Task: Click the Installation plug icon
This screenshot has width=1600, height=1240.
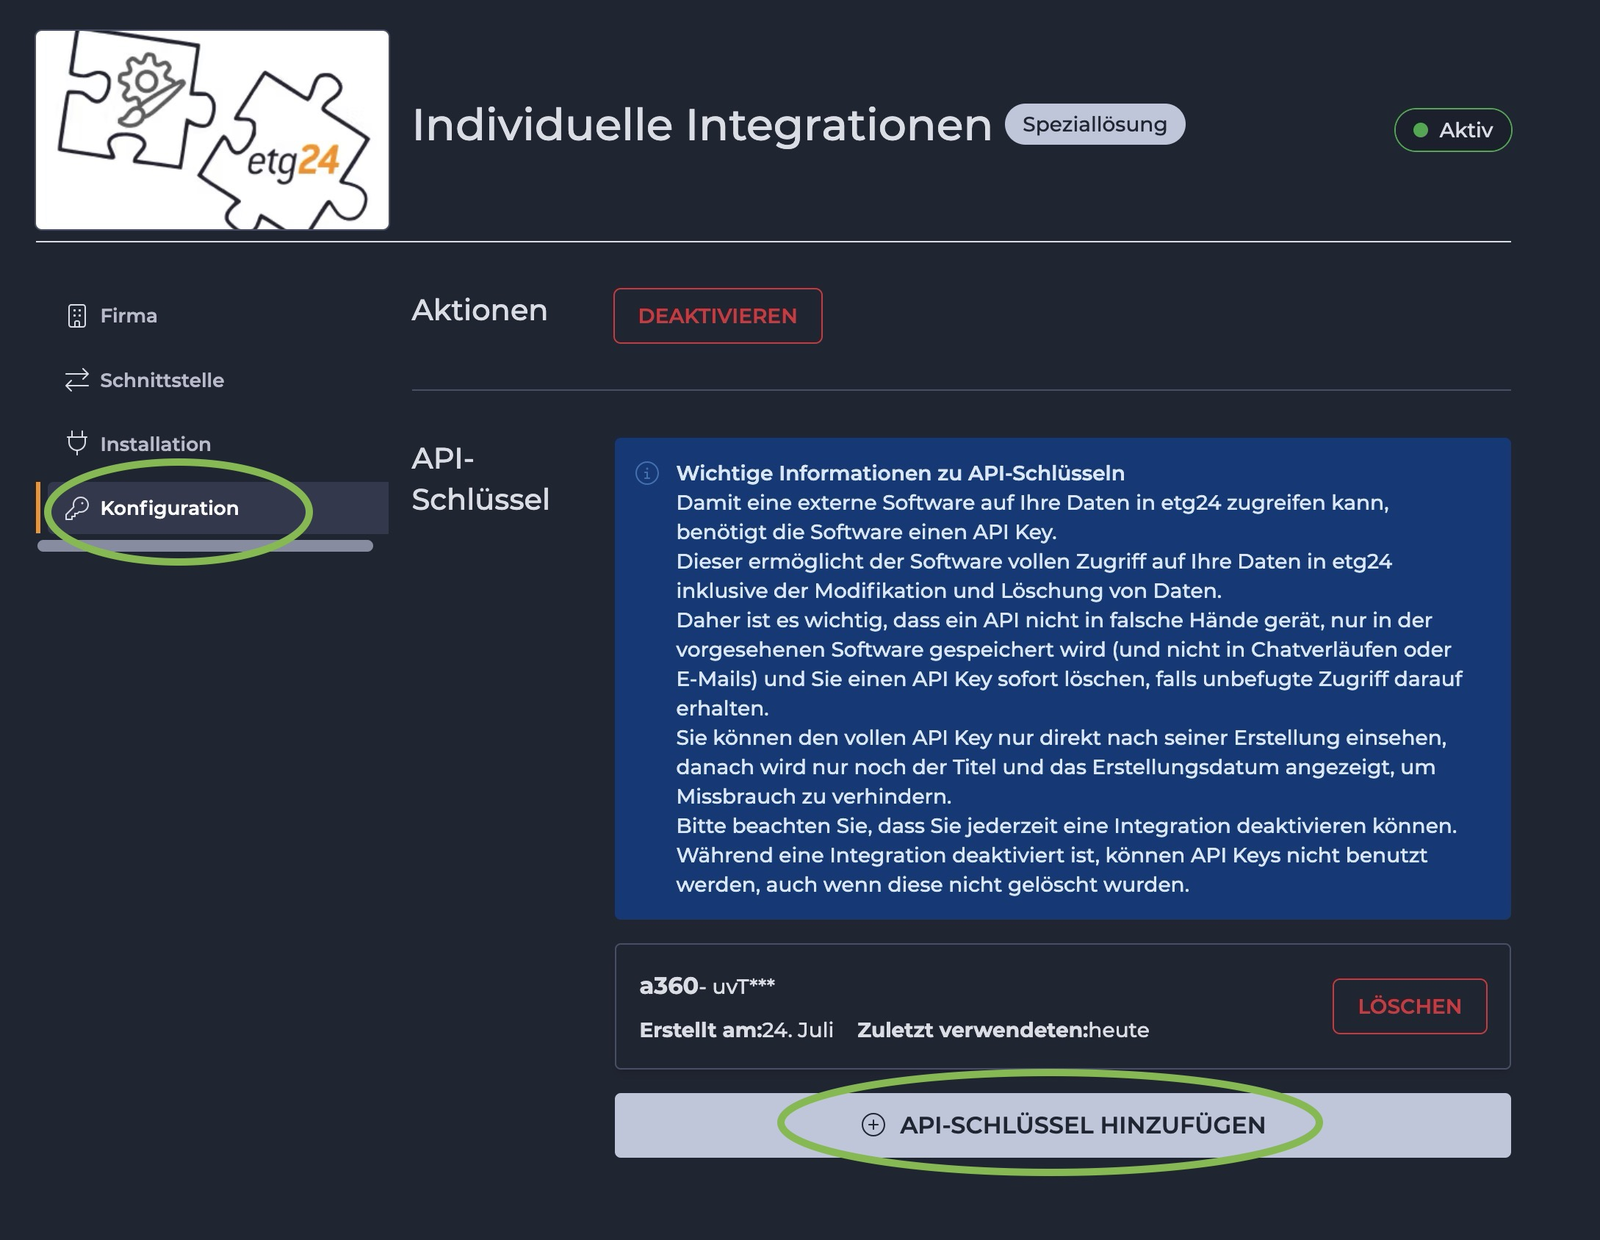Action: 77,443
